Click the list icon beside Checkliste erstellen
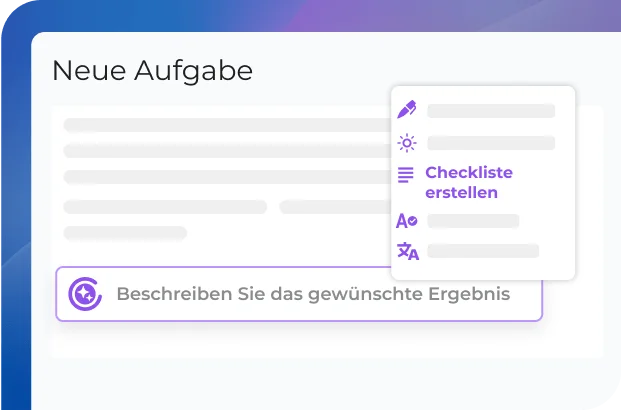Screen dimensions: 621x410 pyautogui.click(x=406, y=174)
